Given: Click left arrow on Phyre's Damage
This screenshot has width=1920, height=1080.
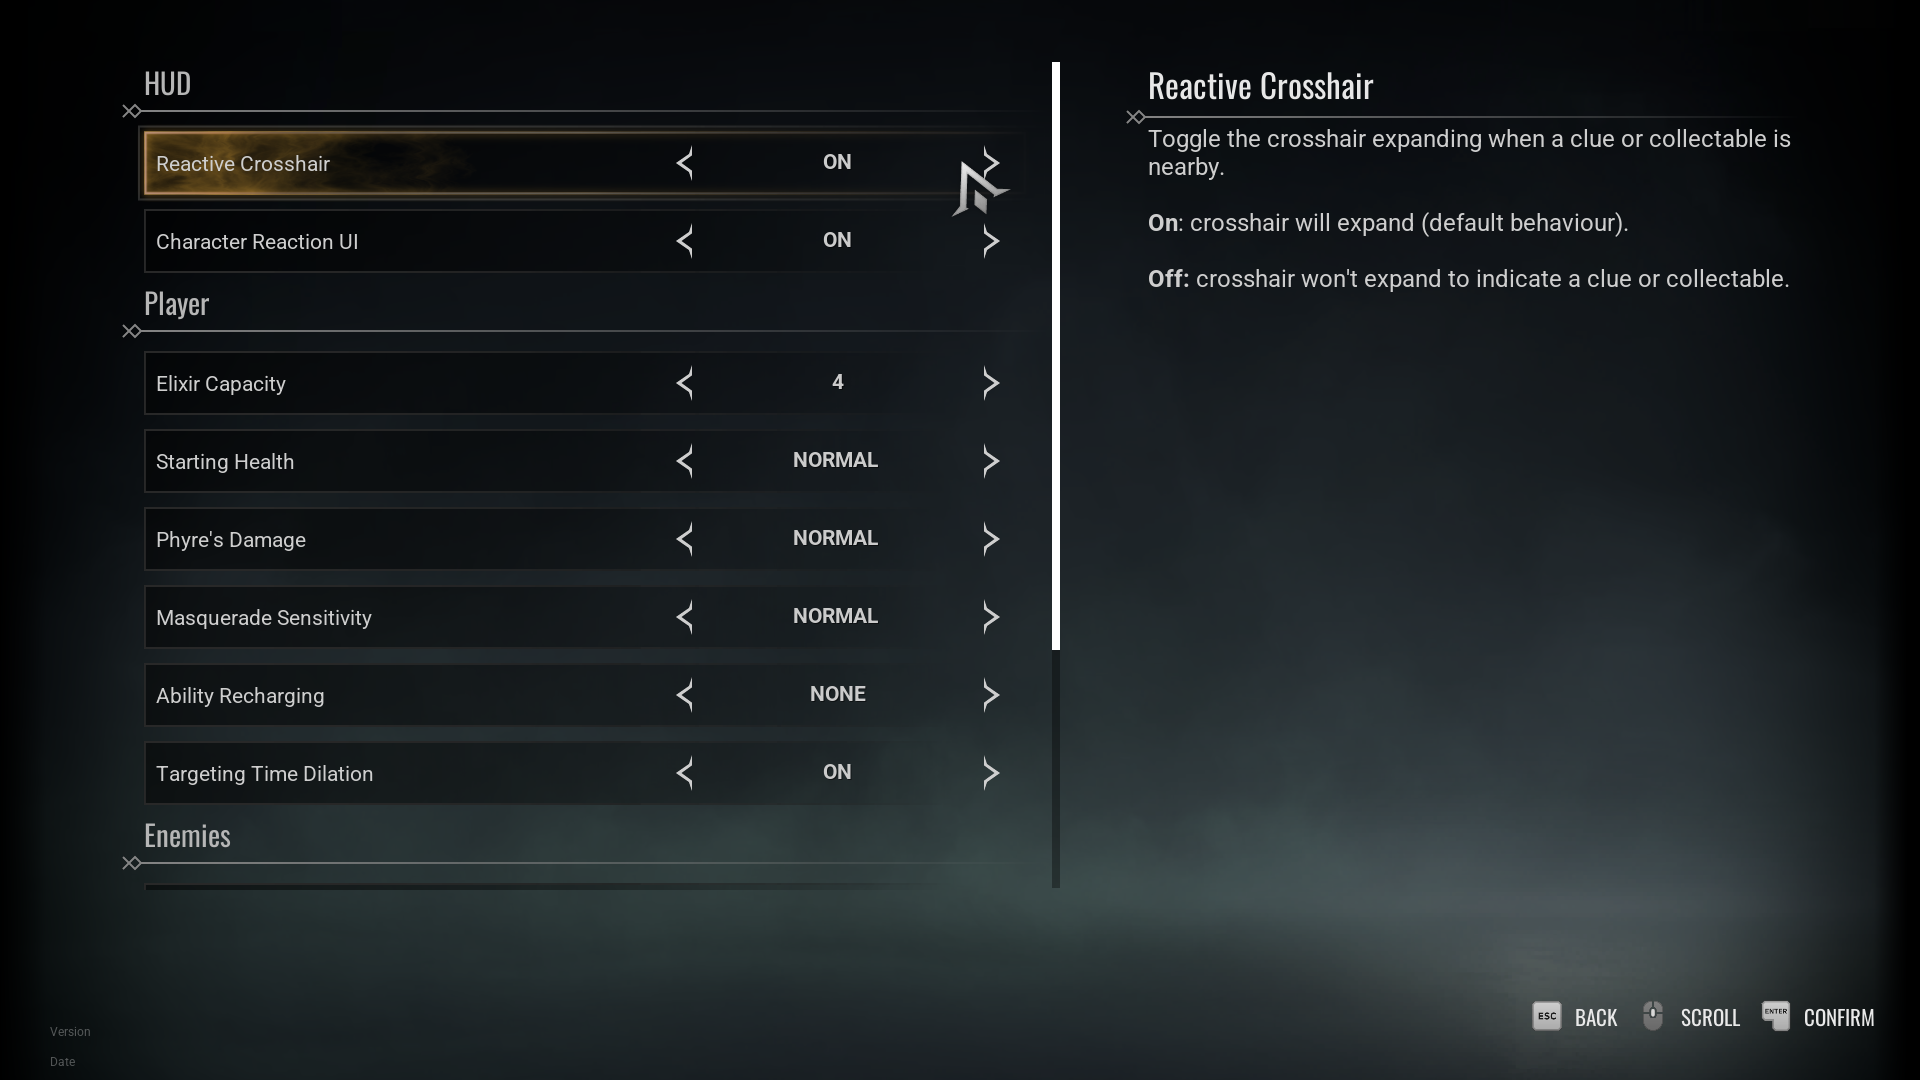Looking at the screenshot, I should [x=685, y=539].
